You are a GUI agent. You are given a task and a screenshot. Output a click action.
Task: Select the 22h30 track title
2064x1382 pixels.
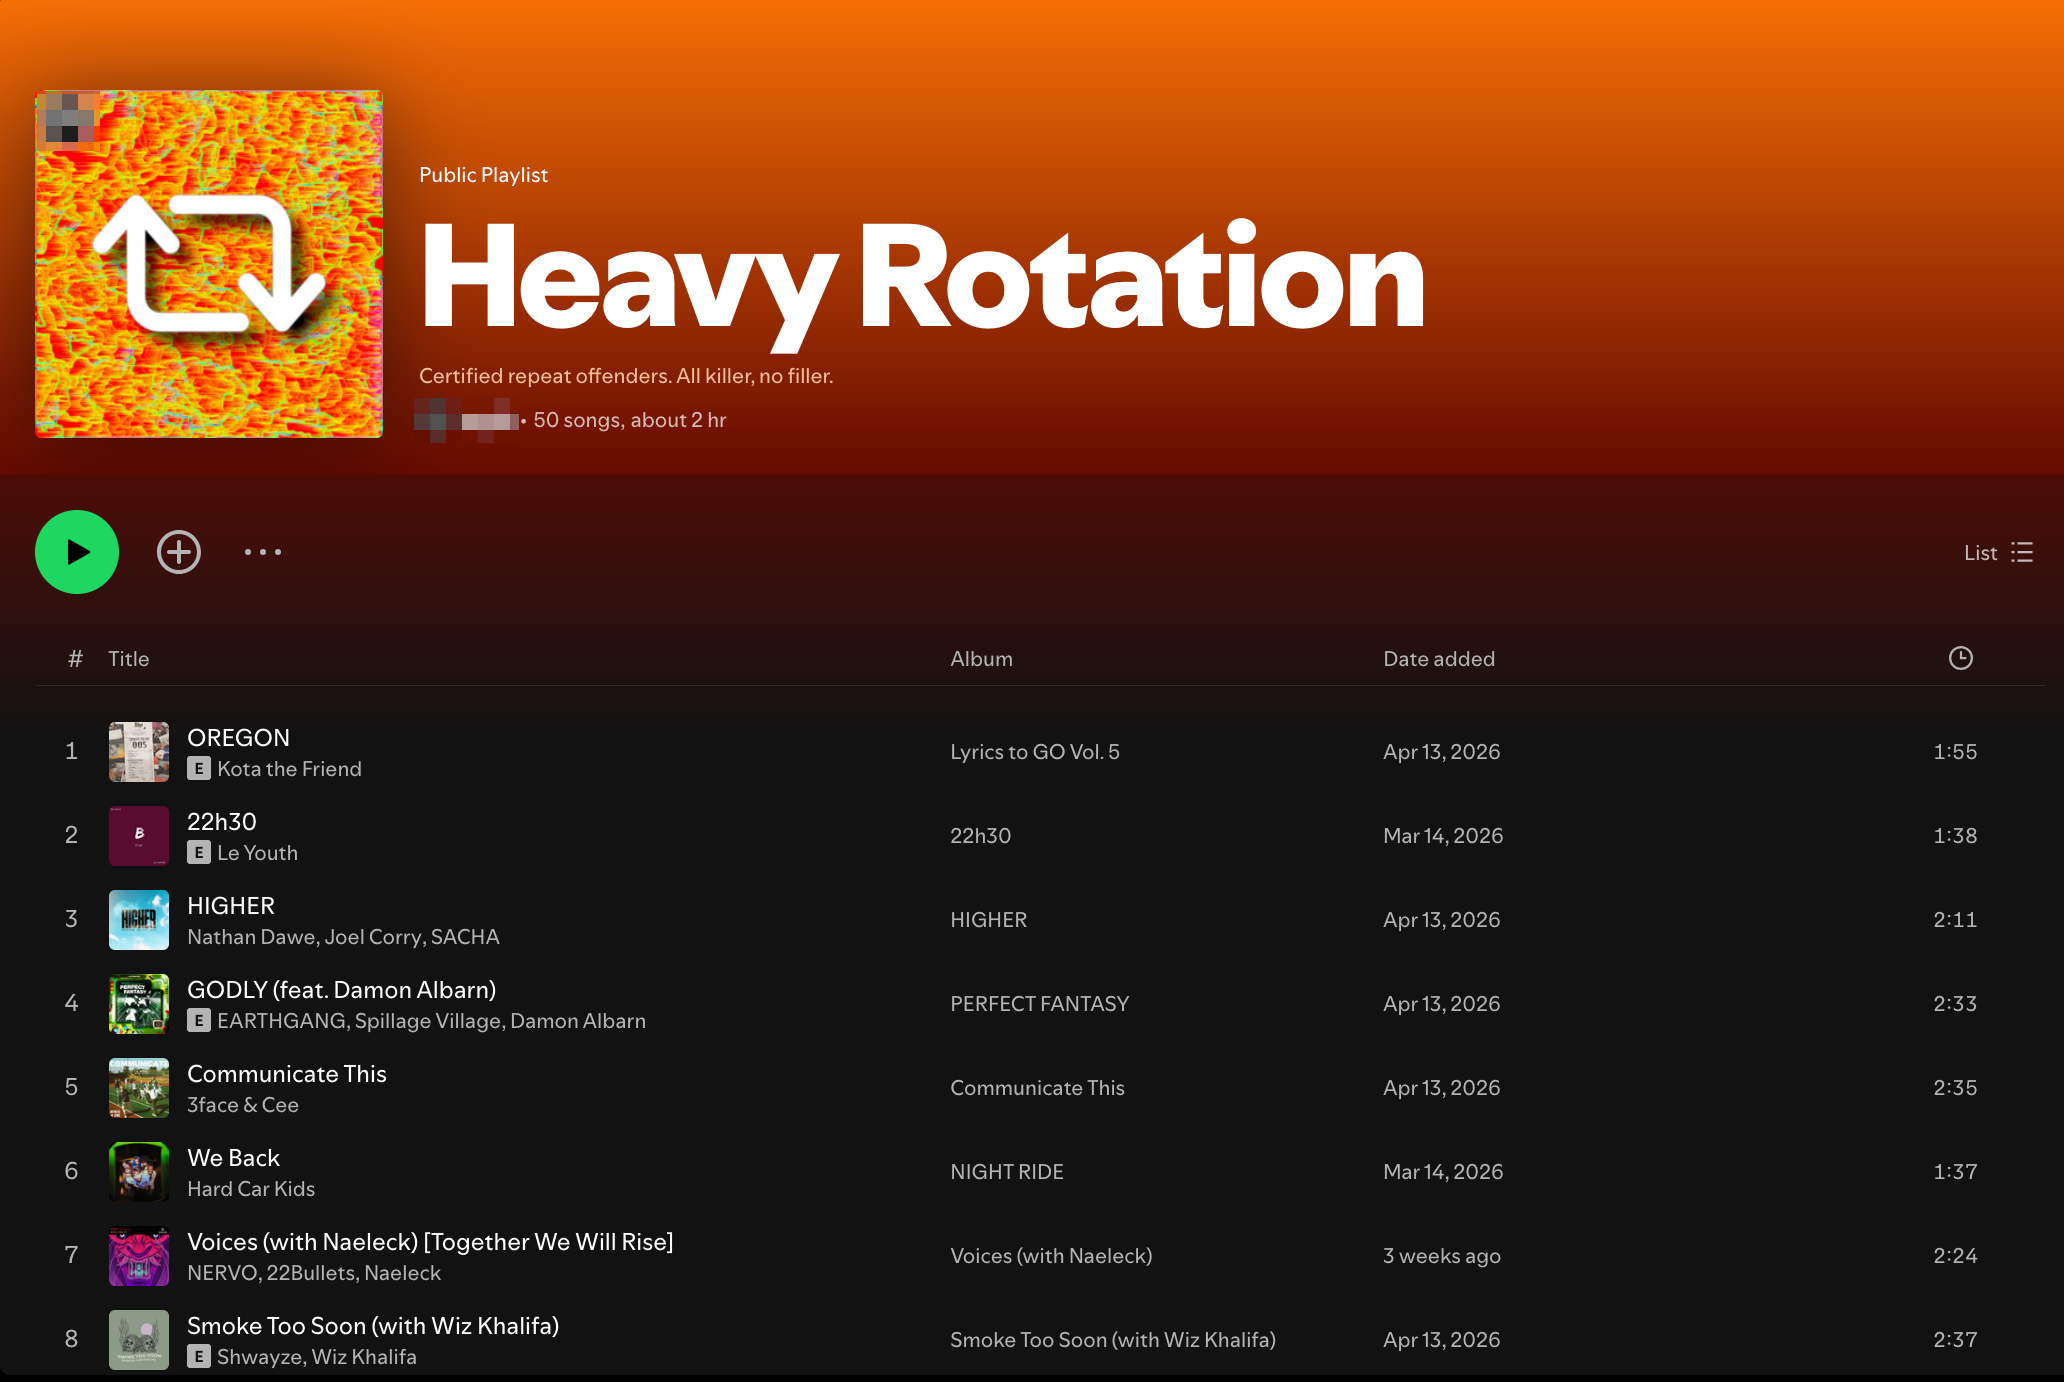click(222, 822)
